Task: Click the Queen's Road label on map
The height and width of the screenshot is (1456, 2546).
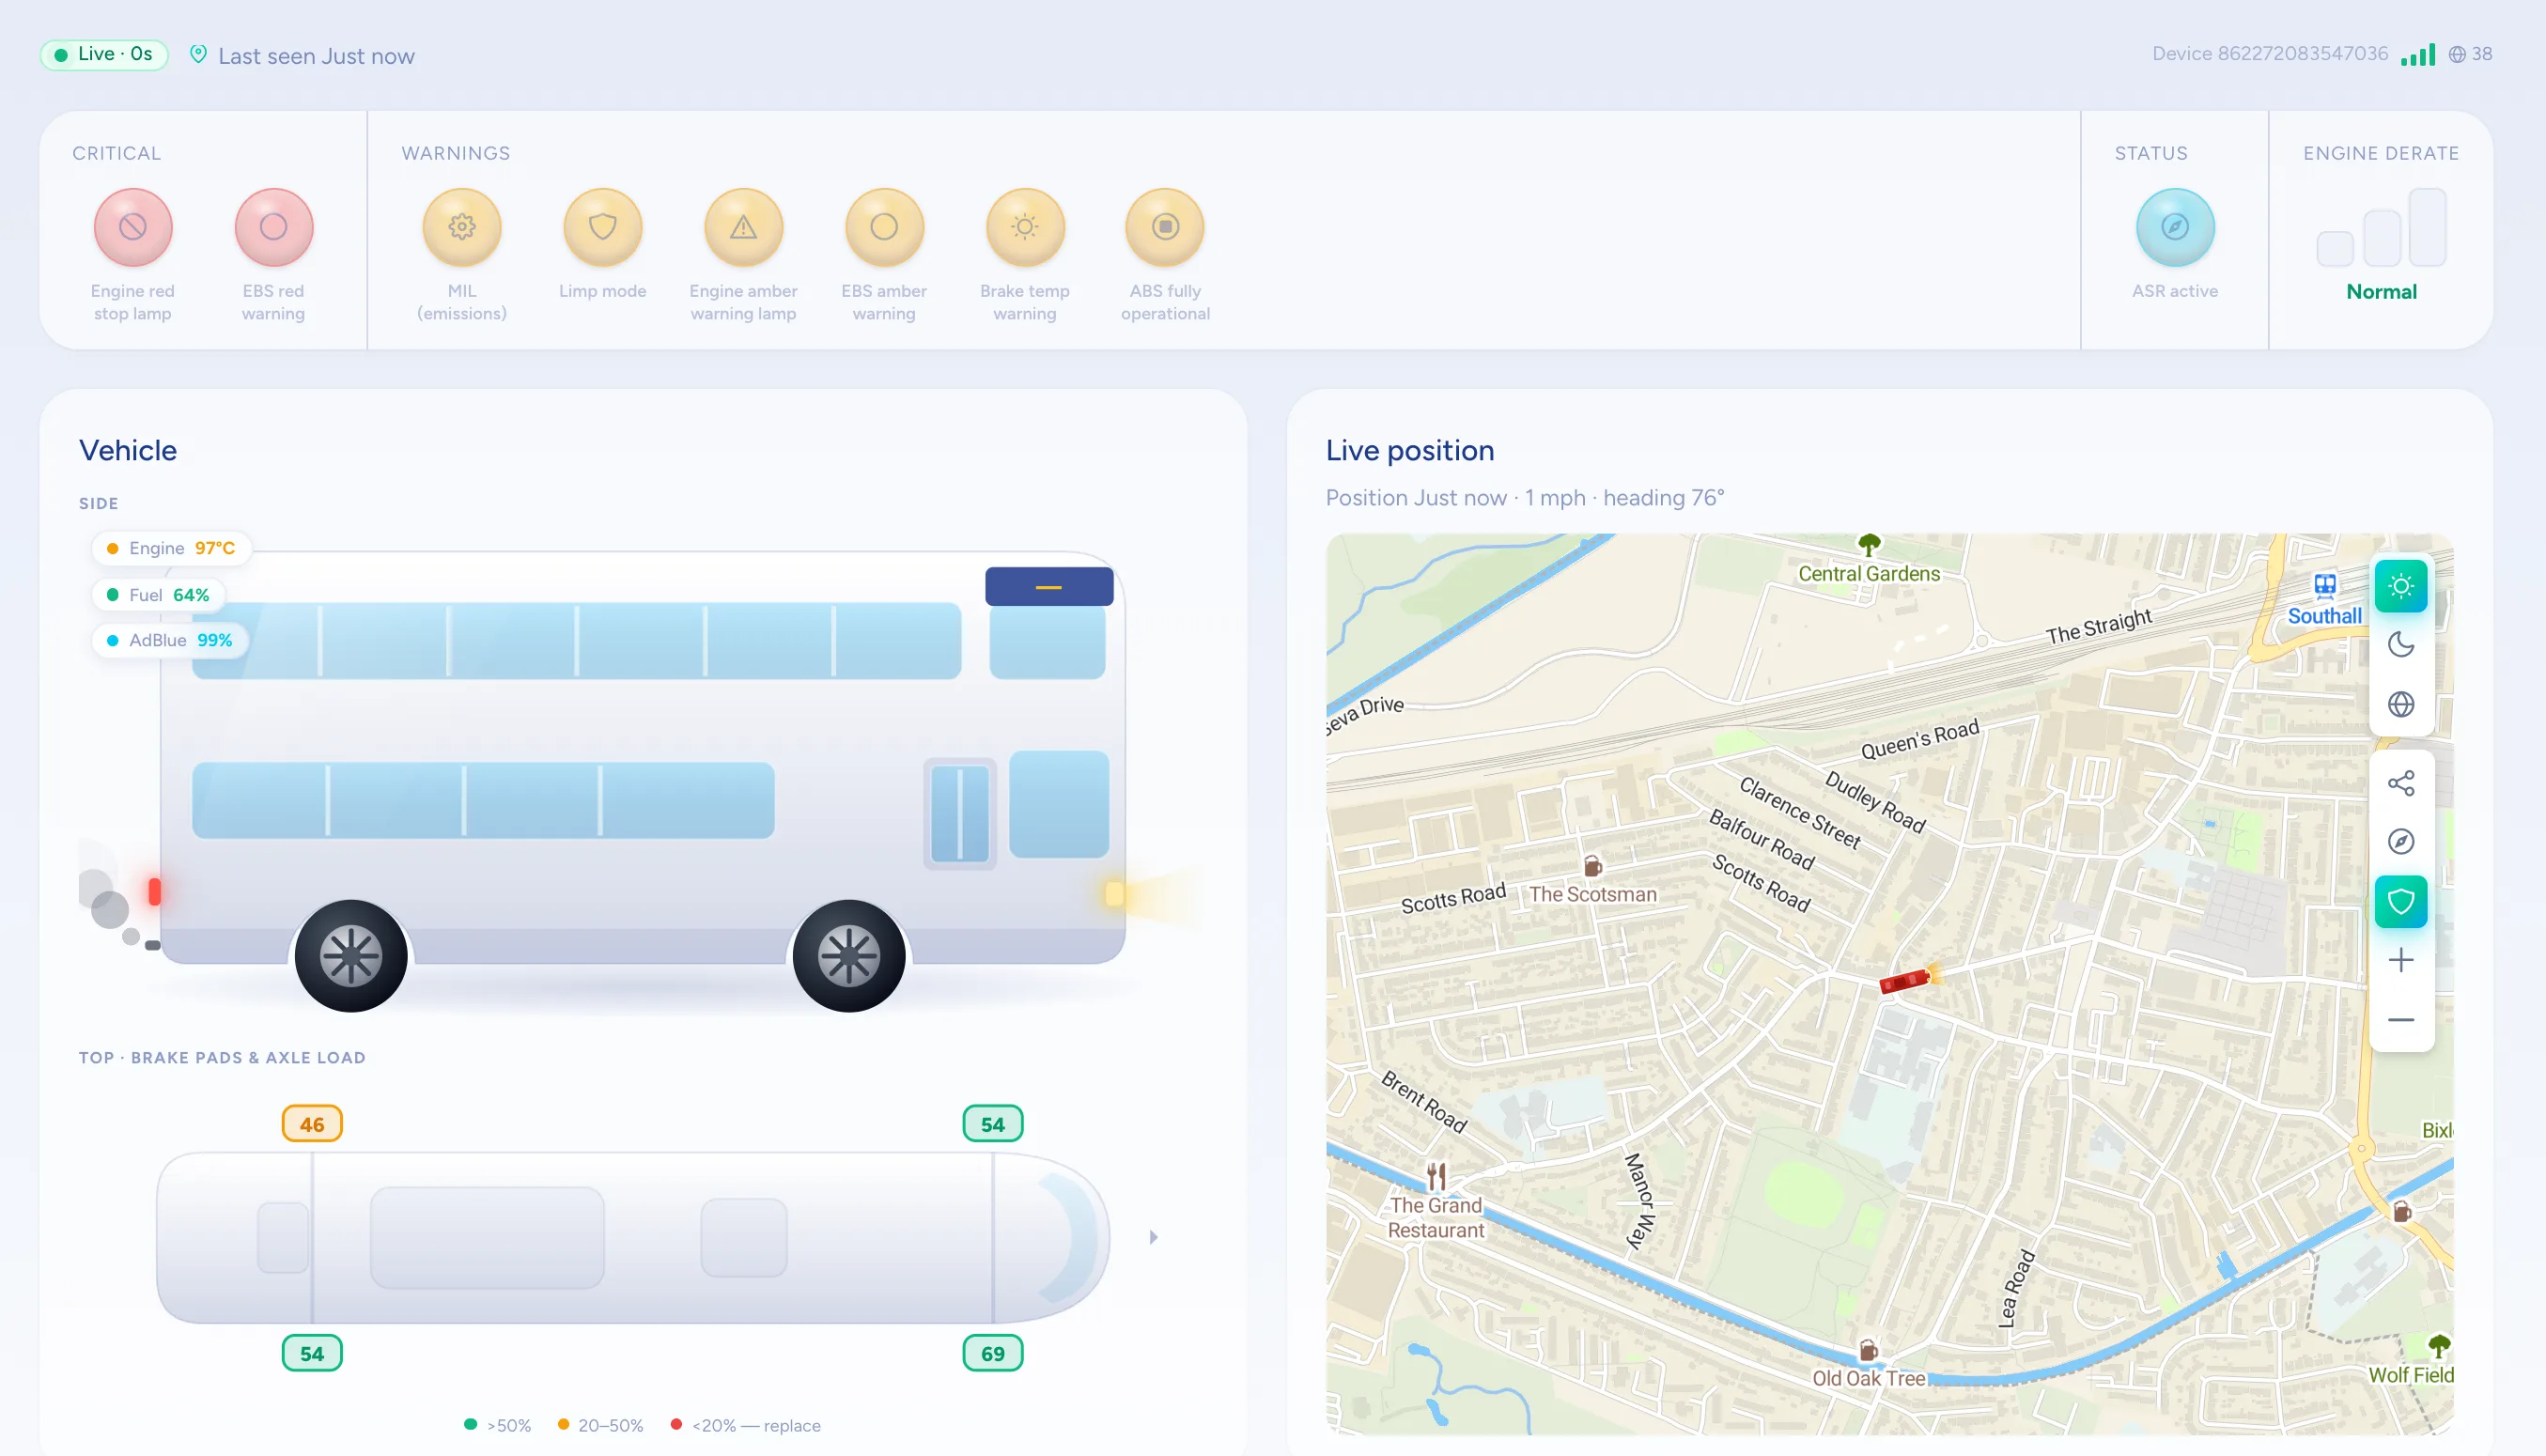Action: [x=1920, y=740]
